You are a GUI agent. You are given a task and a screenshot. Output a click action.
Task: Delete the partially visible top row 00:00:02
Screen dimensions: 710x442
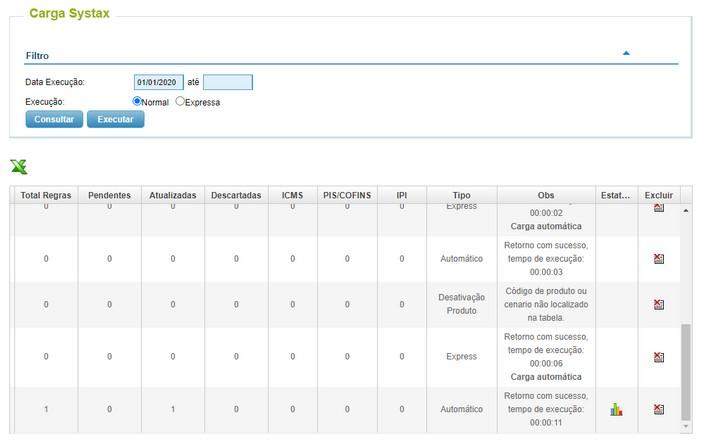[659, 208]
